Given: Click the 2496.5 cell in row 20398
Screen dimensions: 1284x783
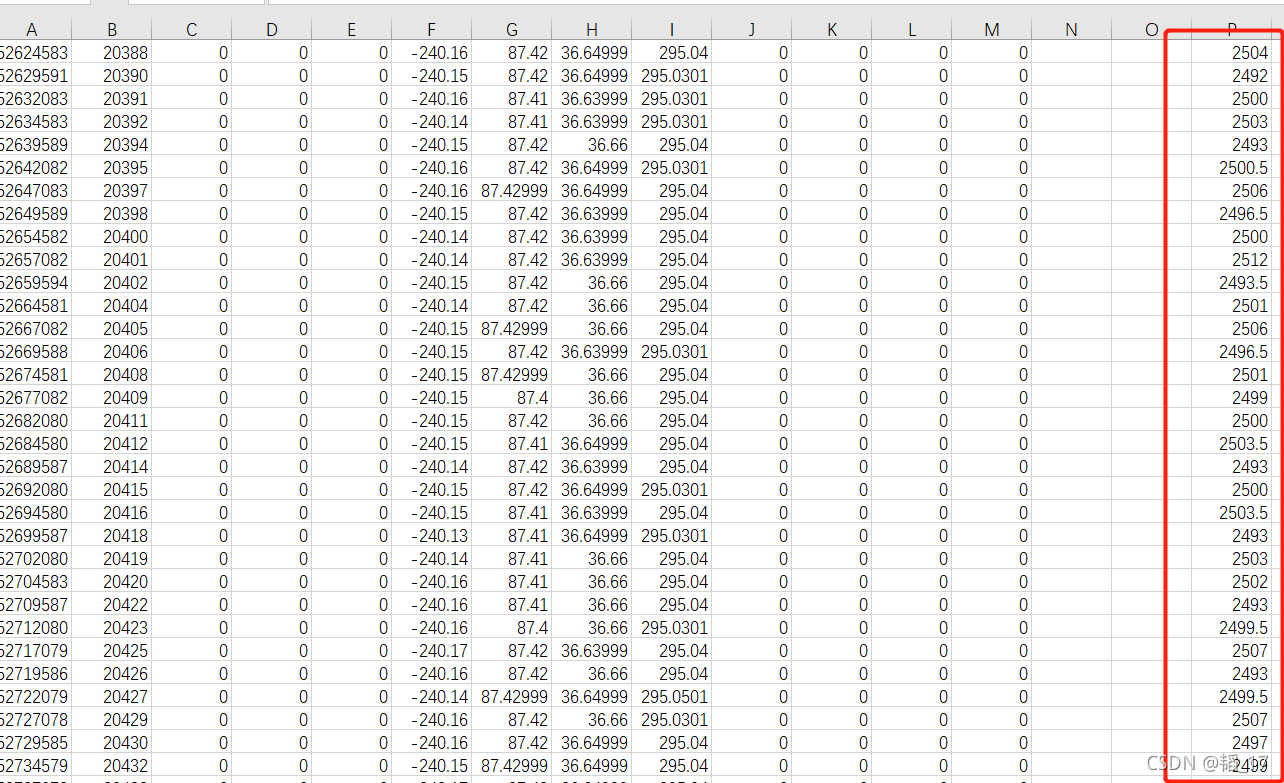Looking at the screenshot, I should (x=1231, y=213).
